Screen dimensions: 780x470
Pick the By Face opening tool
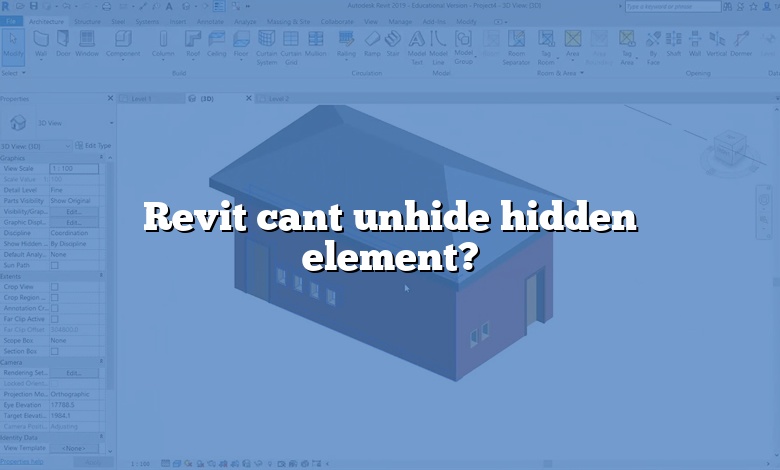coord(653,48)
